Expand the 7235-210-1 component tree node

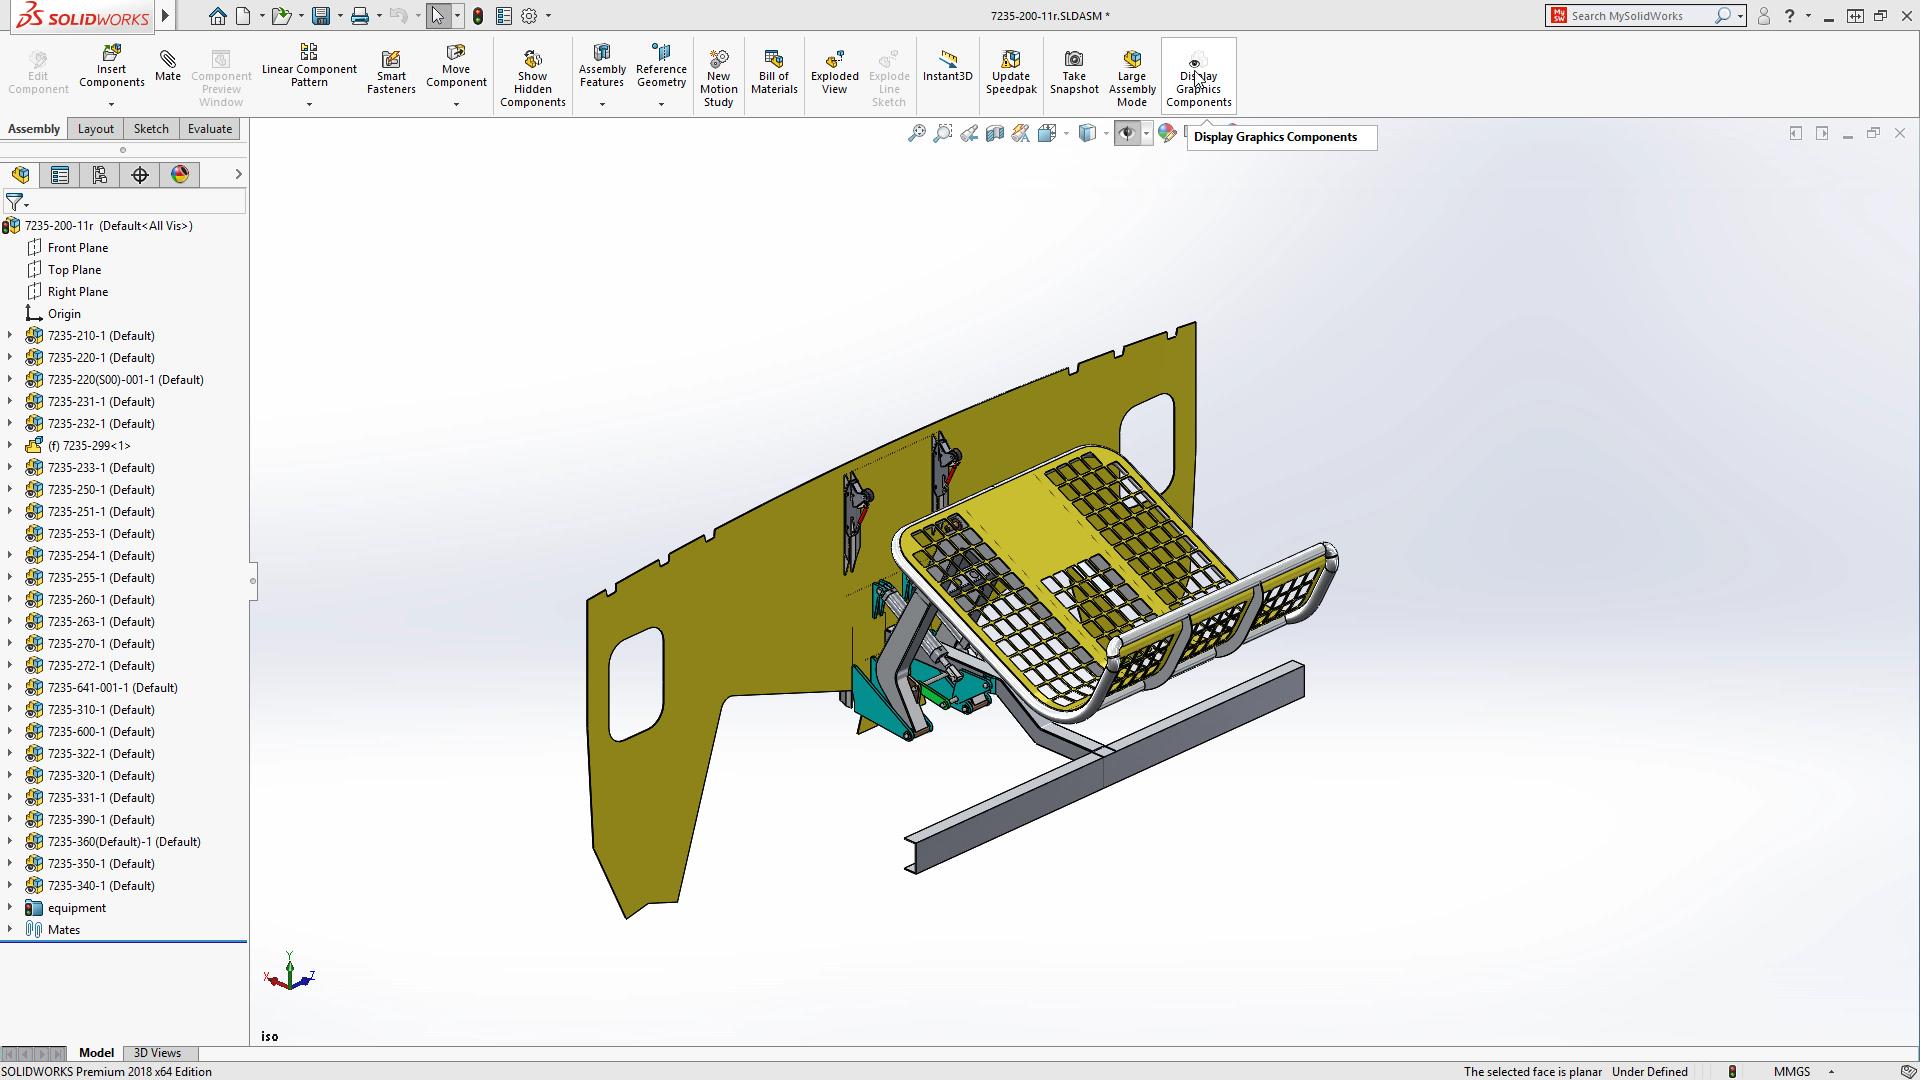tap(10, 336)
